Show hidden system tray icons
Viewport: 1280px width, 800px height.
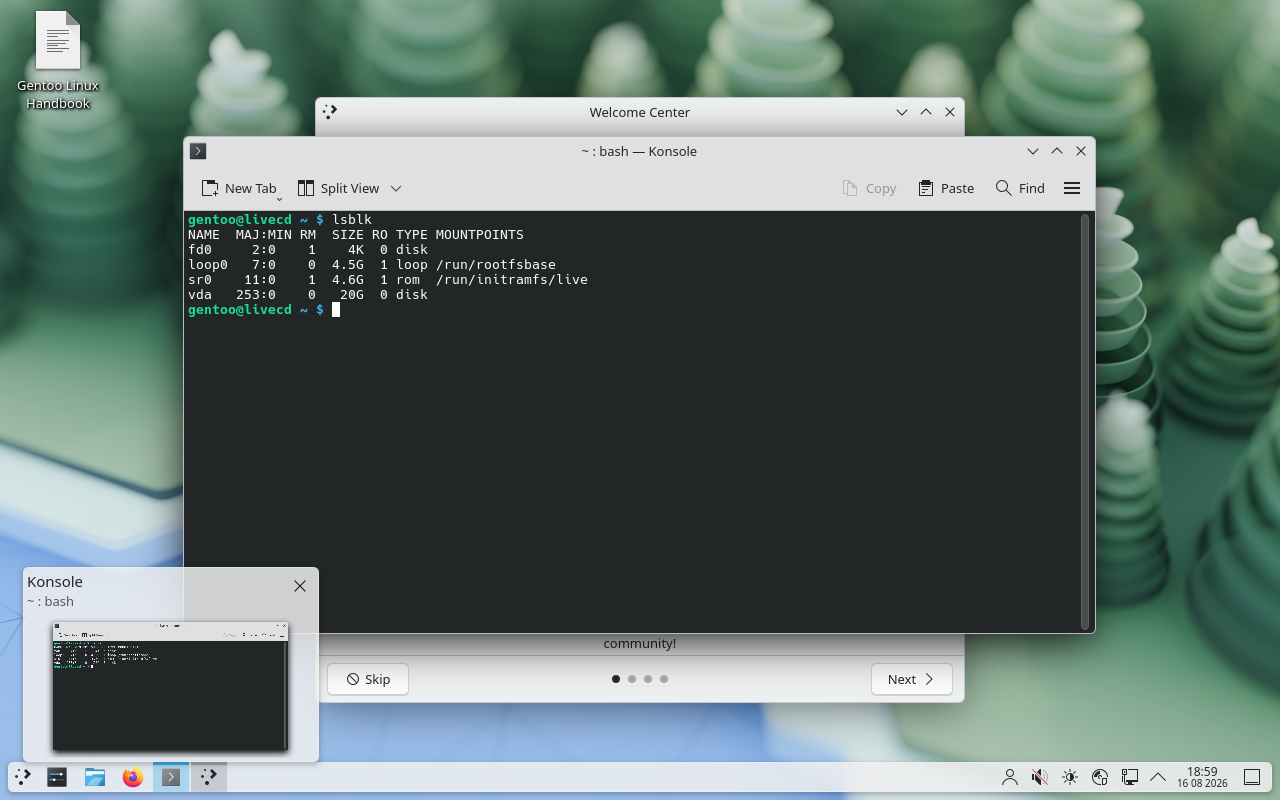(x=1159, y=777)
